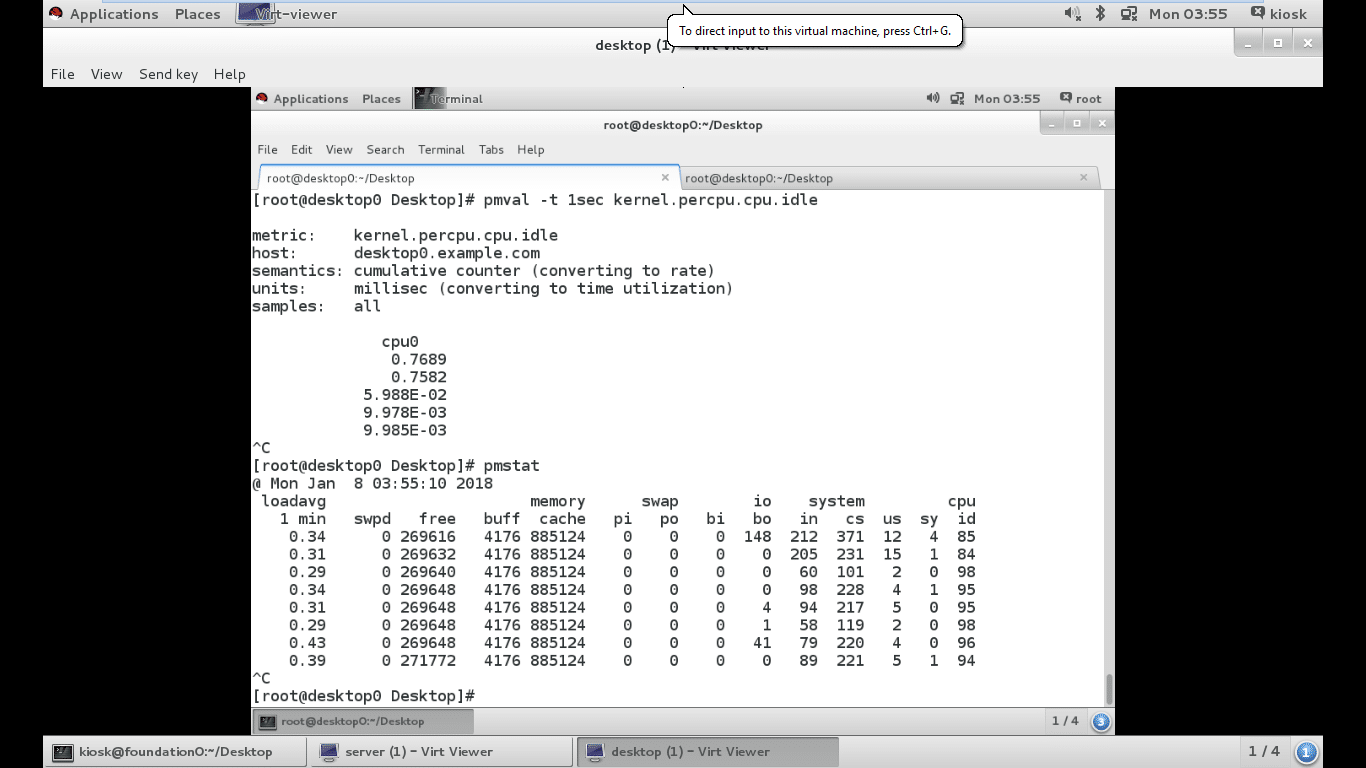Close the first root@desktop0 terminal tab

pyautogui.click(x=665, y=178)
